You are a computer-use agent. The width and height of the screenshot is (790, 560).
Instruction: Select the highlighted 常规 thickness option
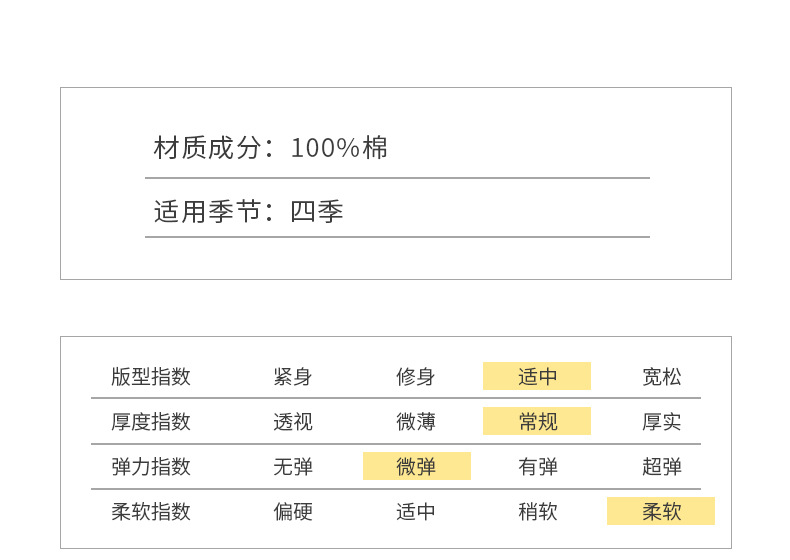pyautogui.click(x=537, y=422)
